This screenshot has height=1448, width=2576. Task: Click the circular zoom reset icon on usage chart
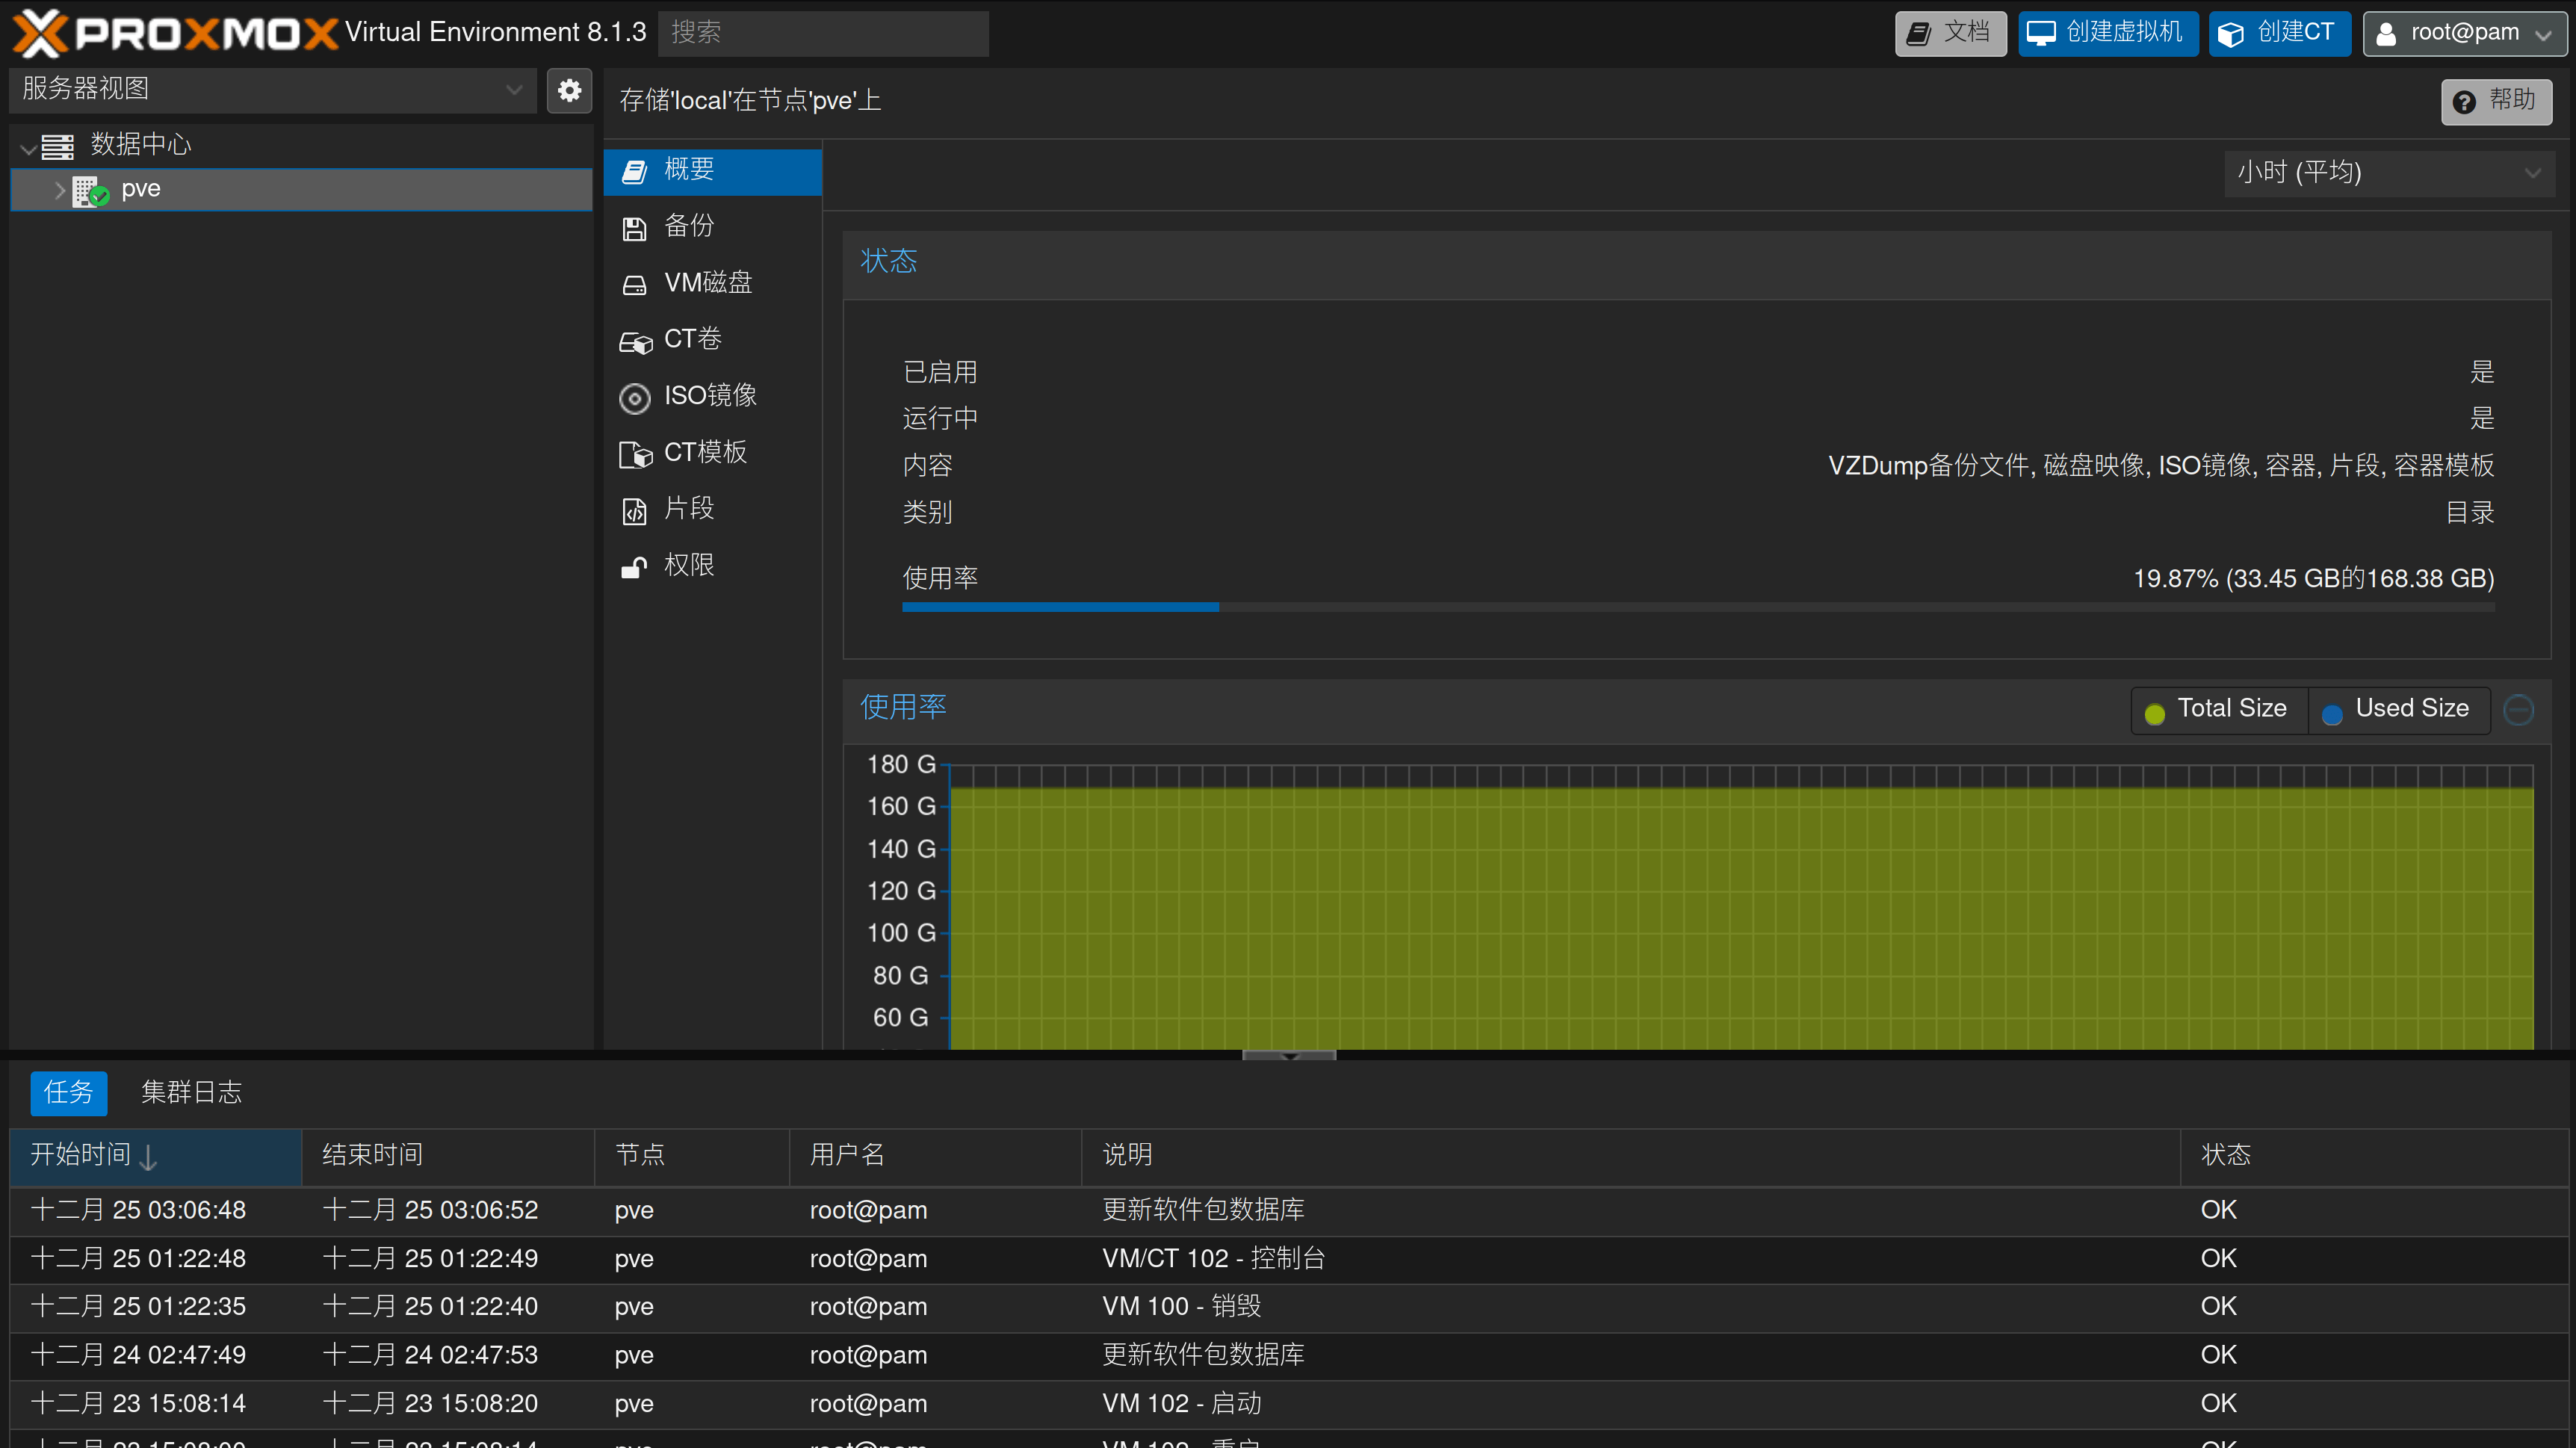tap(2518, 710)
